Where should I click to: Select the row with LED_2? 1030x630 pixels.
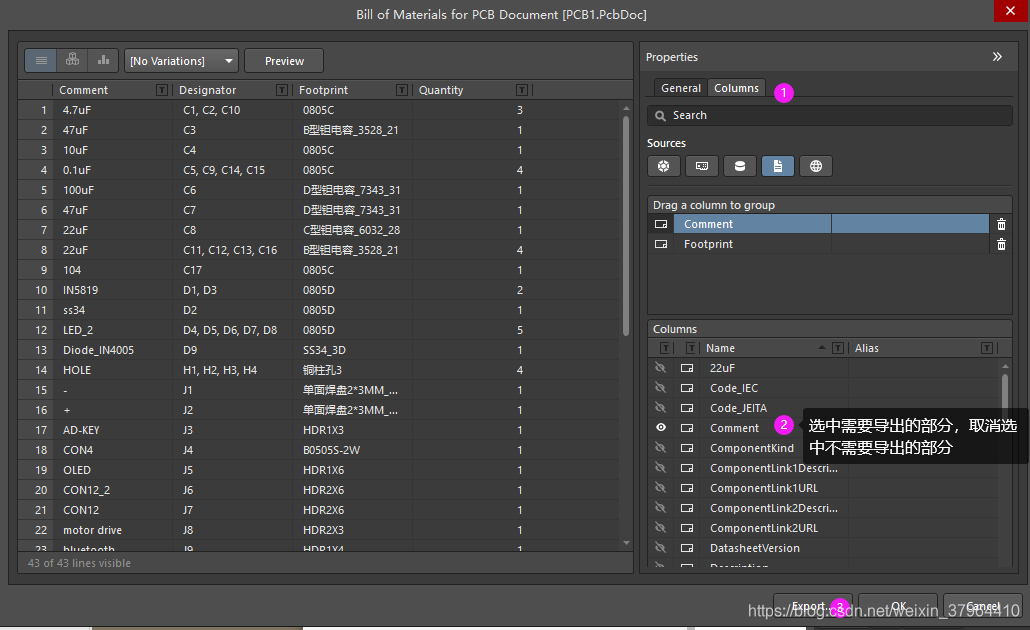[319, 330]
